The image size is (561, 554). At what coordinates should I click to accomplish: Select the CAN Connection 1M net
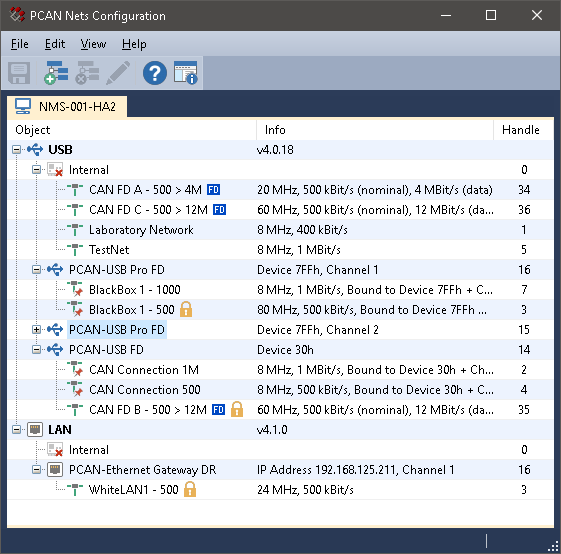point(144,370)
